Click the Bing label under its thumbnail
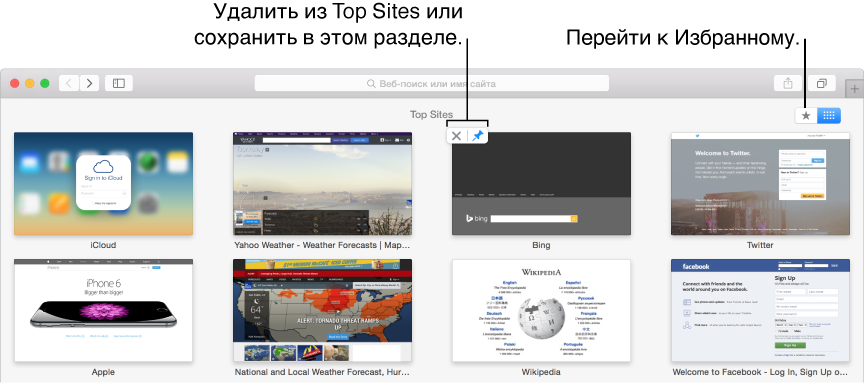Screen dimensions: 866x384 click(541, 245)
